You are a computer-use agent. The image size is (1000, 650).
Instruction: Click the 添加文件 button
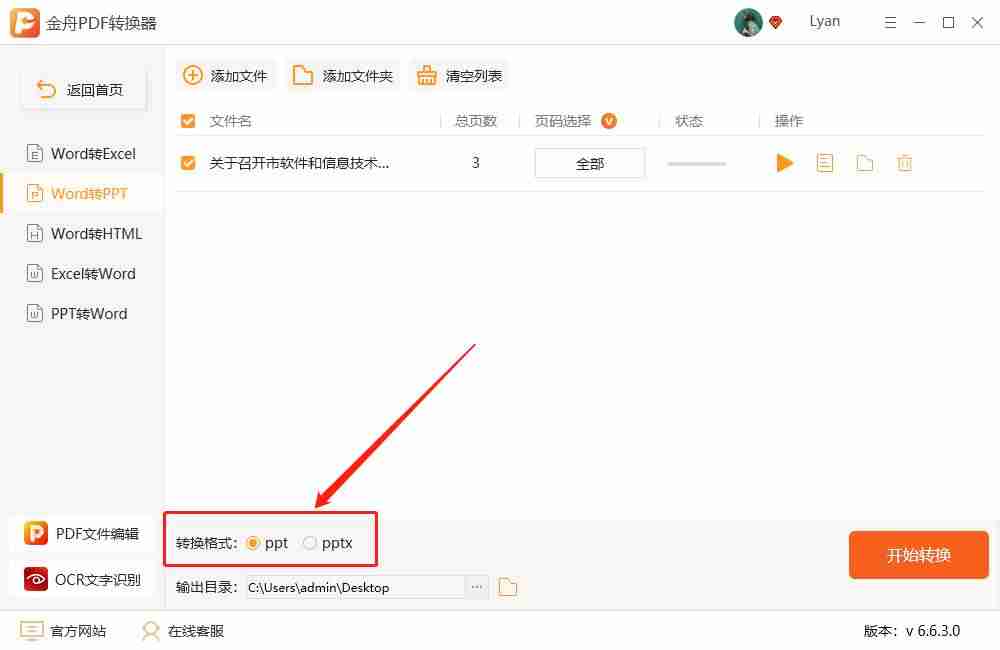(x=225, y=76)
